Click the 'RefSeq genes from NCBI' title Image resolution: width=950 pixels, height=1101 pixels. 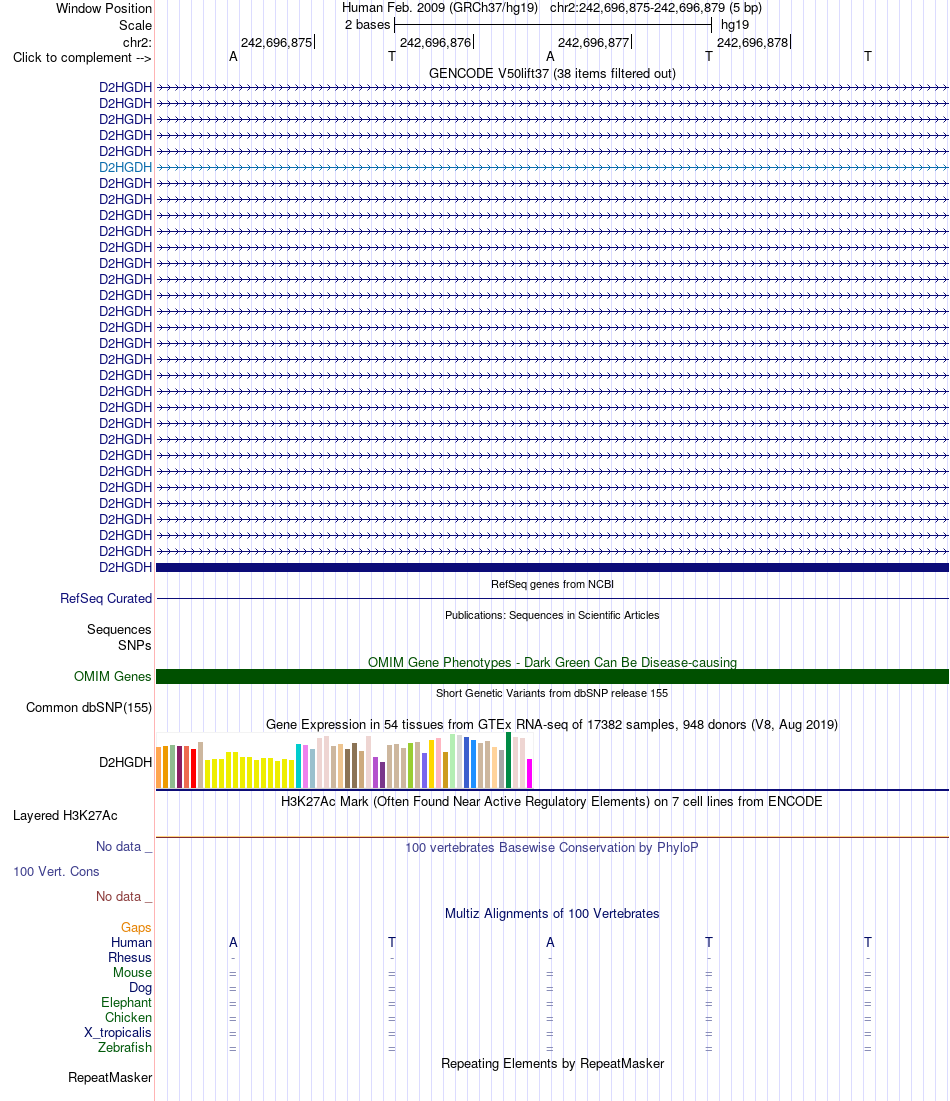click(x=552, y=584)
